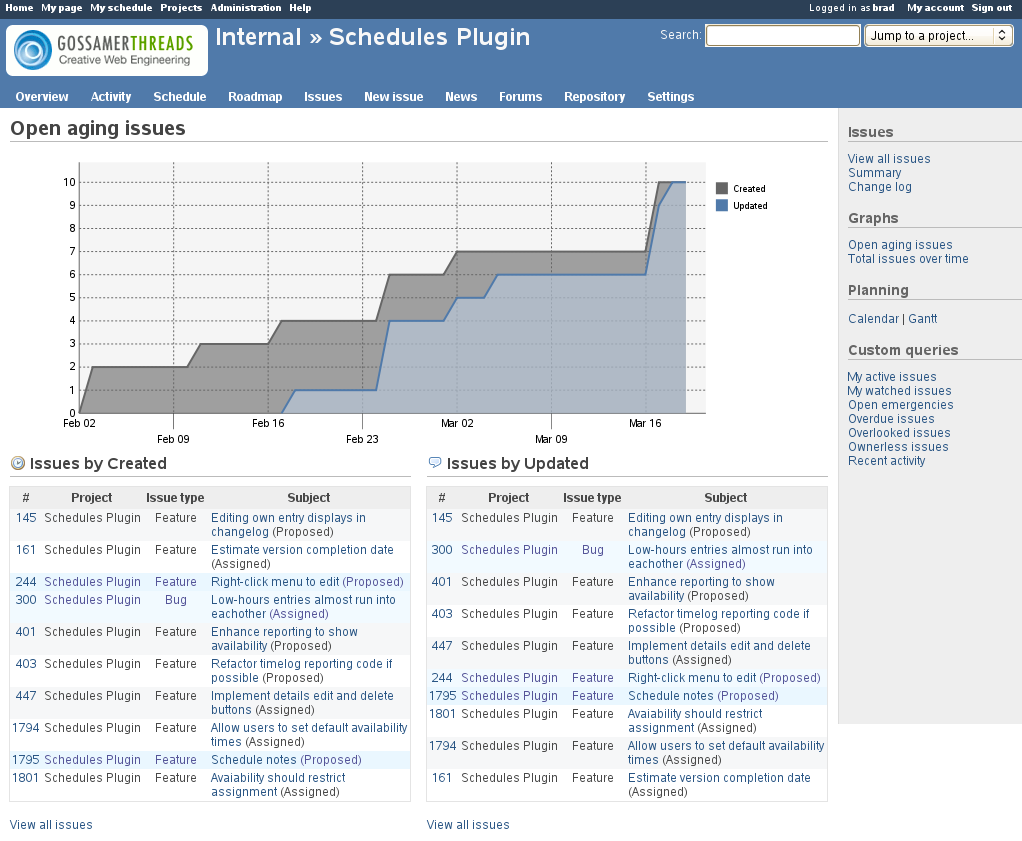
Task: Open the Open aging issues graph link
Action: pos(900,244)
